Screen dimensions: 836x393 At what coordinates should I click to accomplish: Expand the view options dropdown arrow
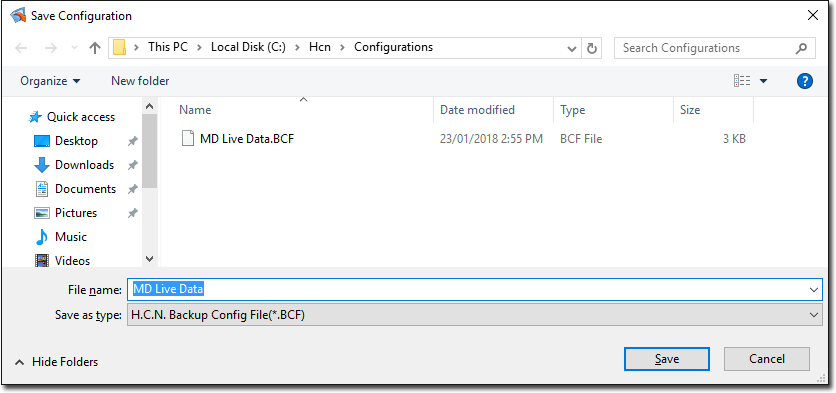(763, 81)
